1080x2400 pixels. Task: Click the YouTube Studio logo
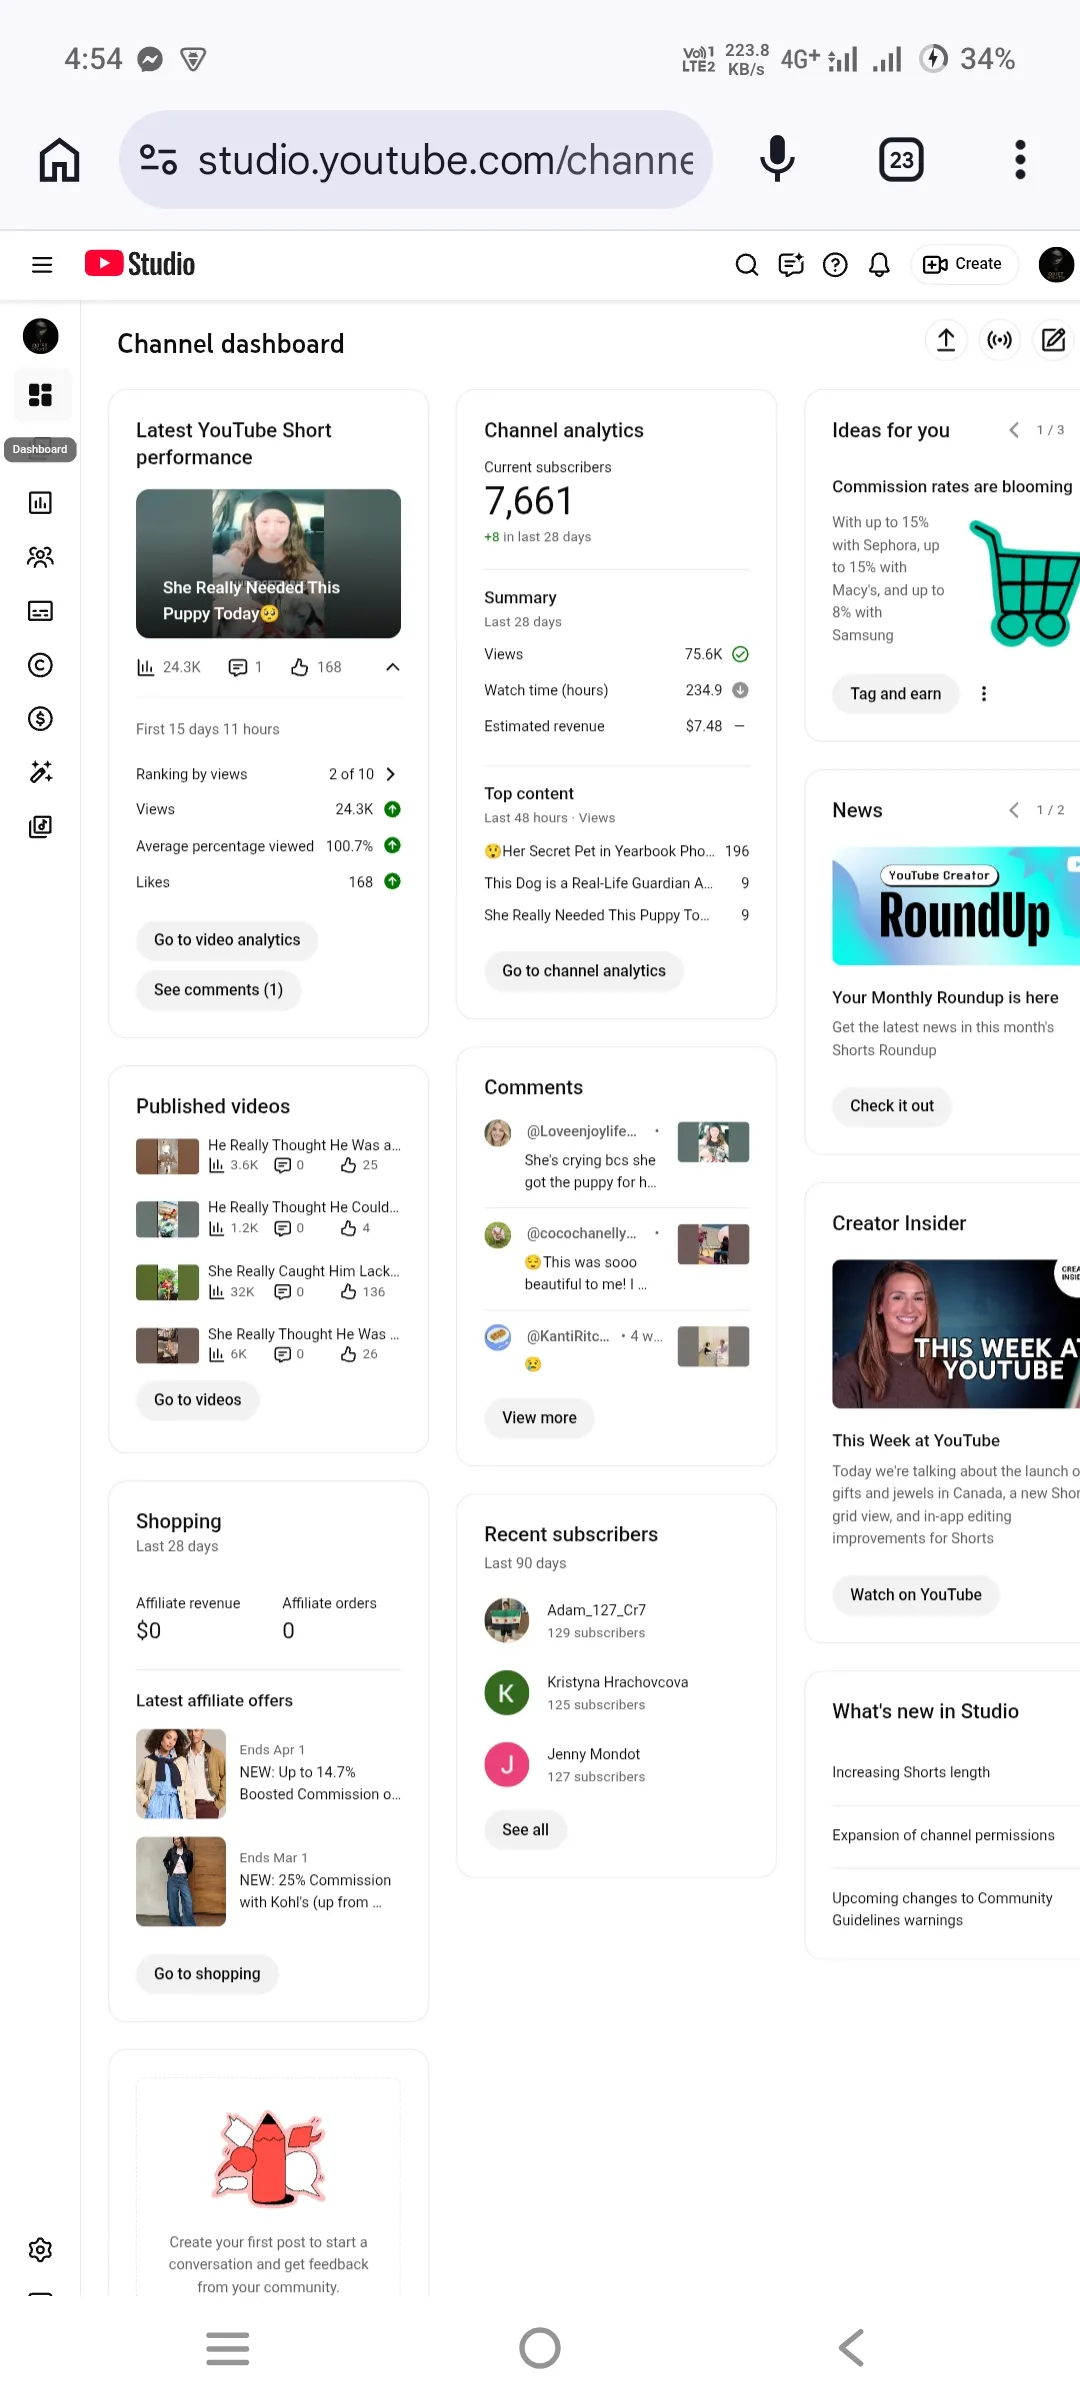click(x=140, y=264)
